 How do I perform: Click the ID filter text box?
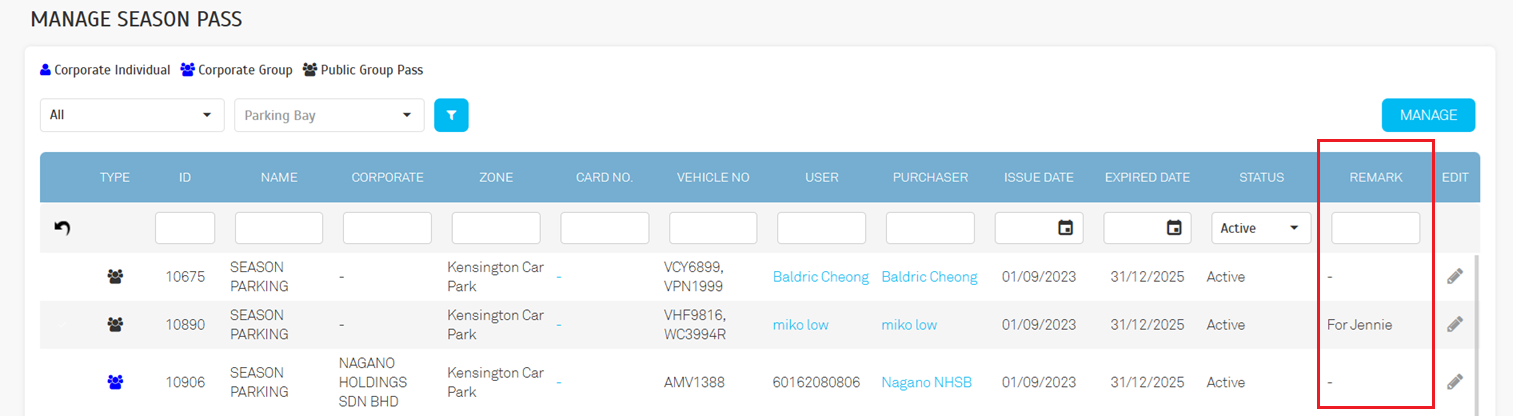pyautogui.click(x=185, y=228)
